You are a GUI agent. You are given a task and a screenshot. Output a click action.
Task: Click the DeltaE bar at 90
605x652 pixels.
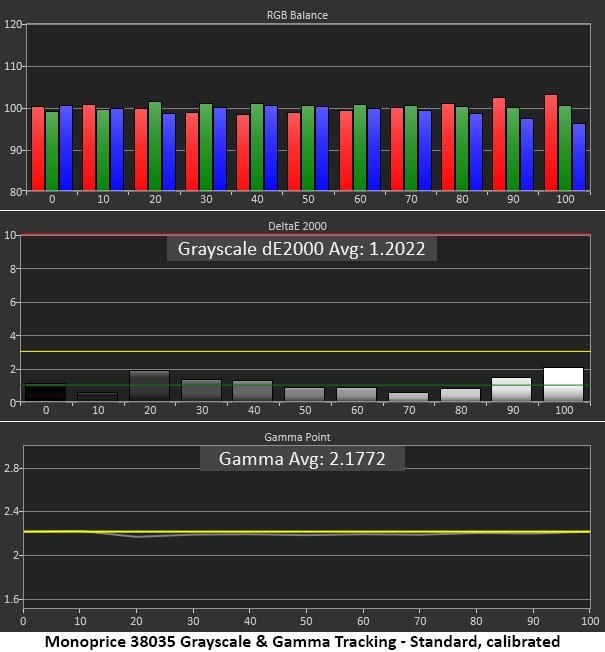(511, 390)
